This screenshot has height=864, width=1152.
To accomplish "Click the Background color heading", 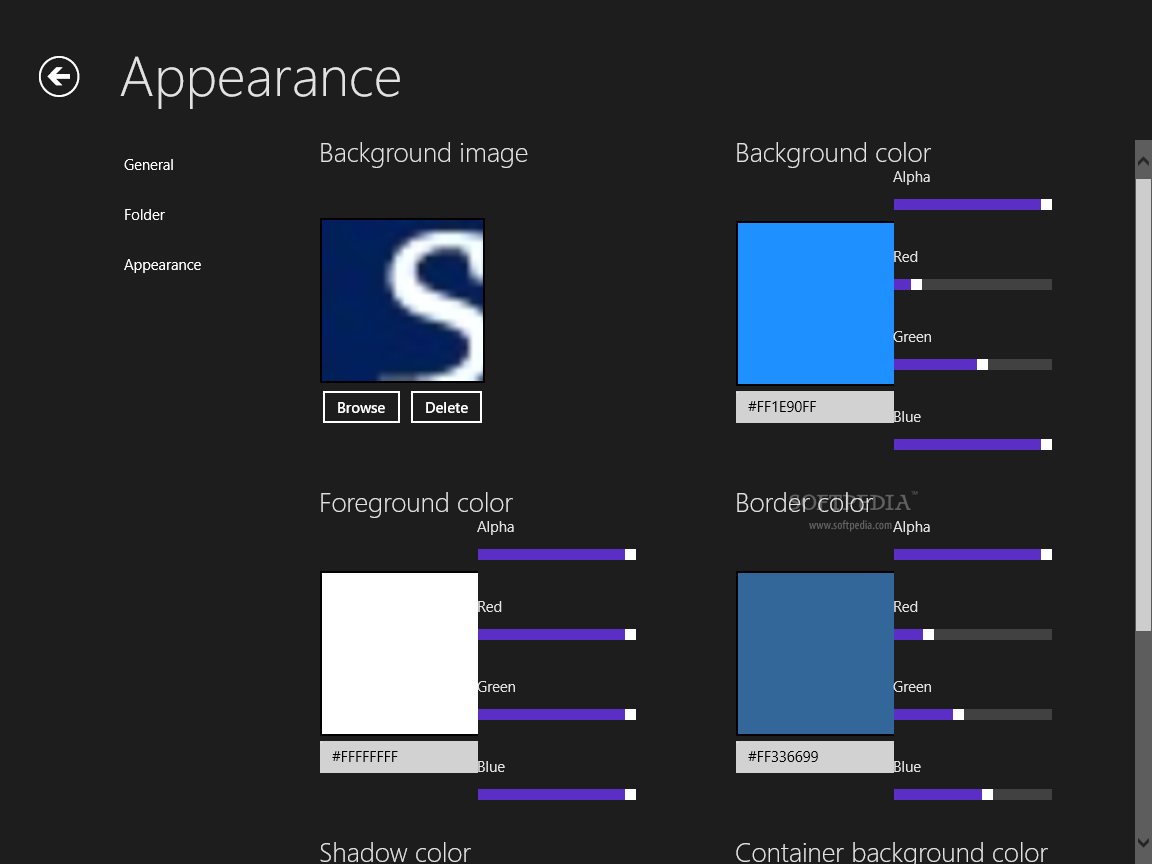I will (833, 153).
